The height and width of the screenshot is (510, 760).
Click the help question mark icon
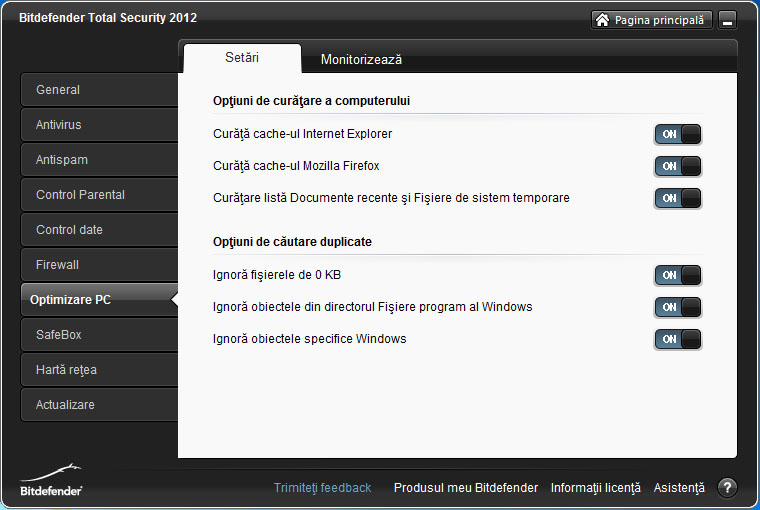click(728, 488)
